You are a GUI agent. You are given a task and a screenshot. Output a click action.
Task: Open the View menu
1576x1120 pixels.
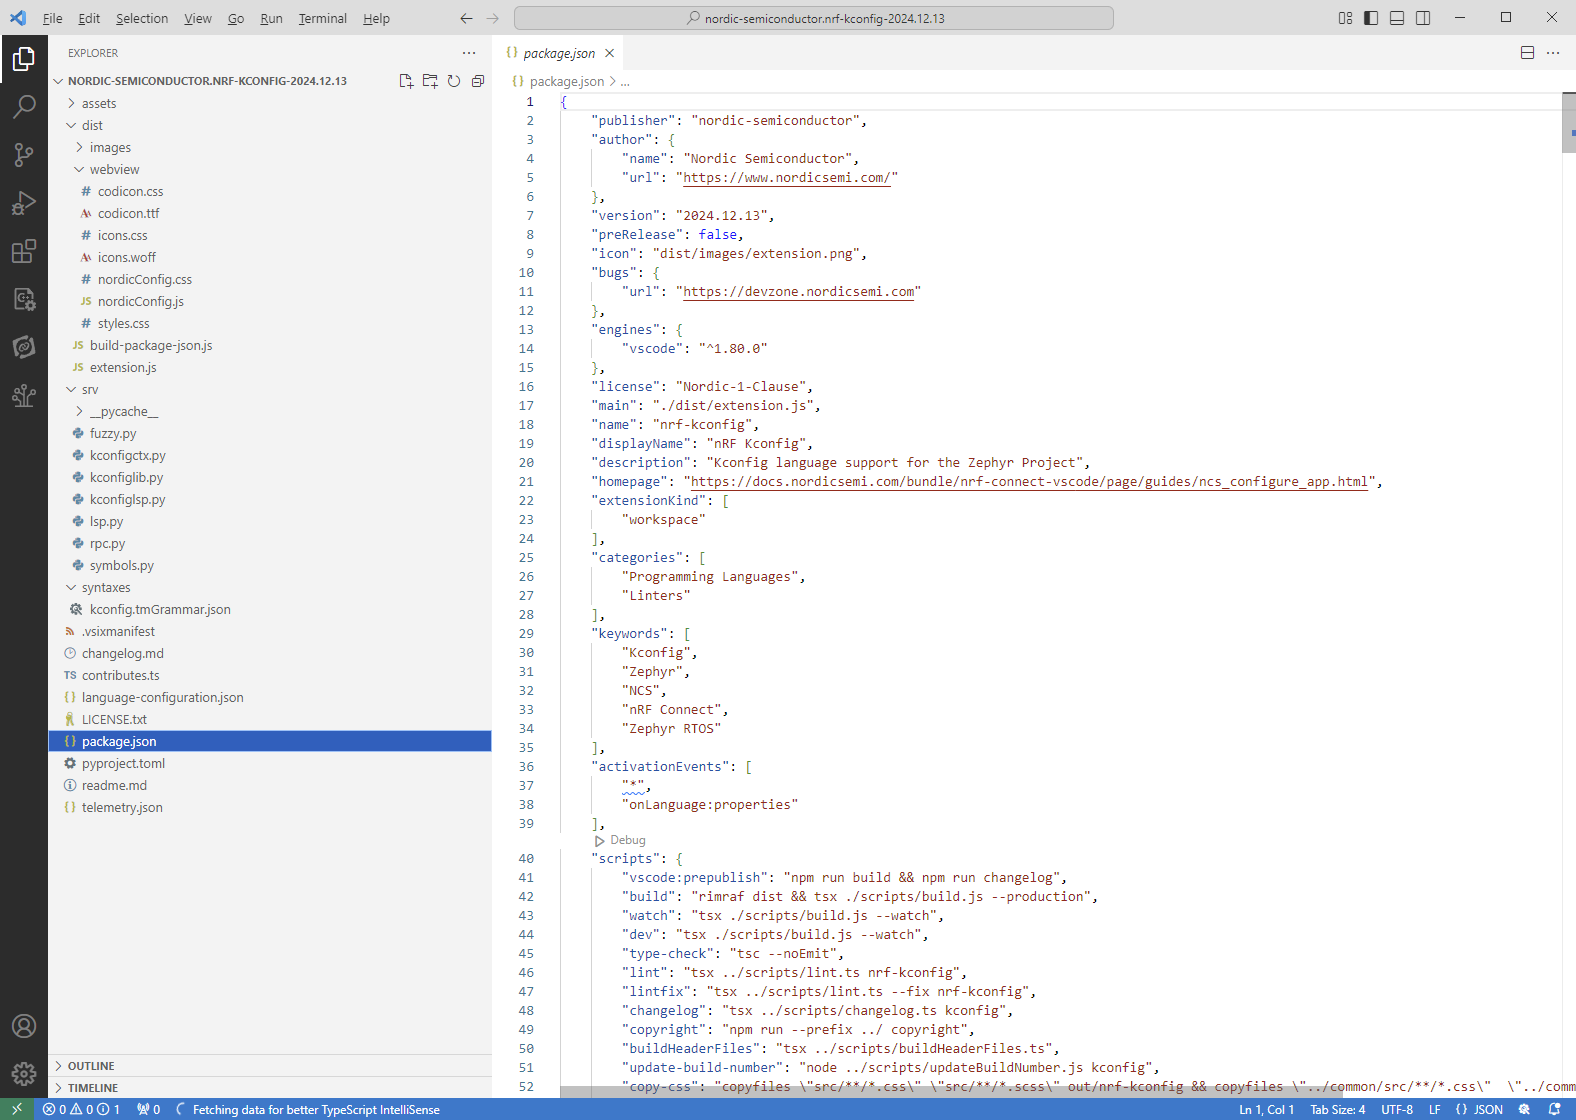click(198, 18)
